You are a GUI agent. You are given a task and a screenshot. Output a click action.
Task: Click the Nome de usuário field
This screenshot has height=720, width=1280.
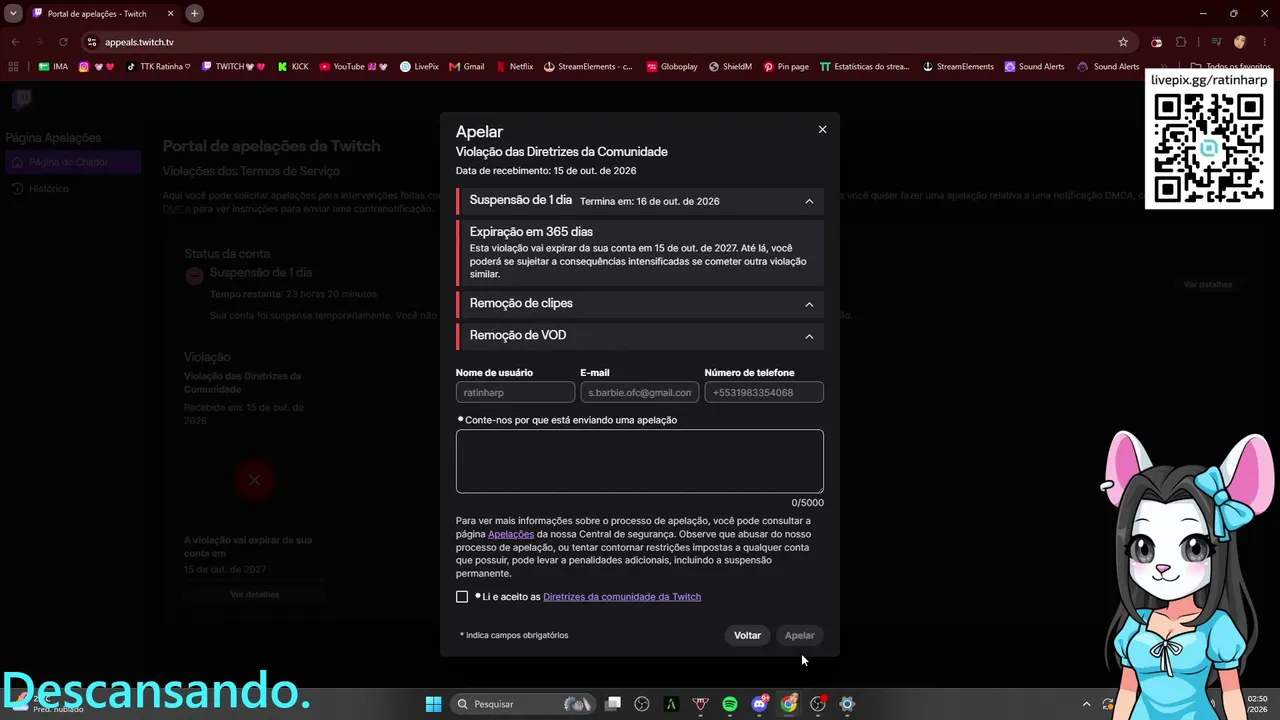(x=515, y=393)
